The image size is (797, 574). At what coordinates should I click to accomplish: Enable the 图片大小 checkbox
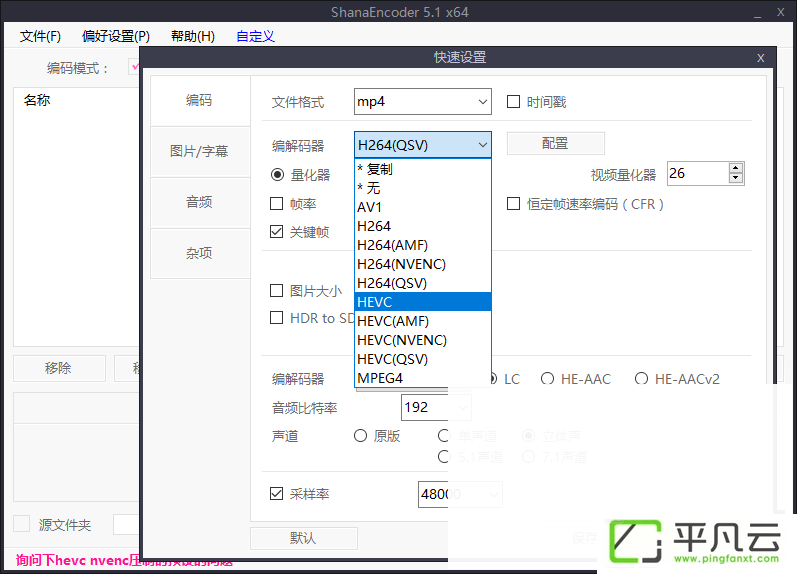tap(277, 291)
